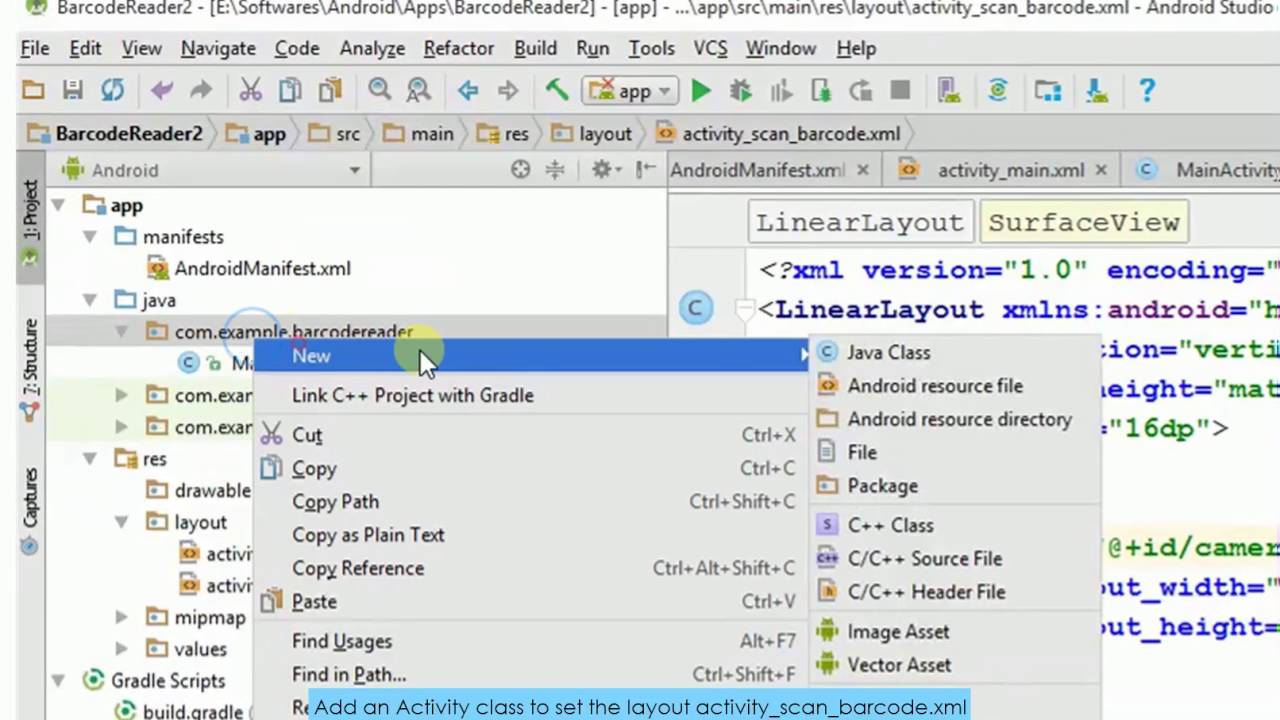Expand the values folder
Image resolution: width=1280 pixels, height=720 pixels.
[121, 649]
